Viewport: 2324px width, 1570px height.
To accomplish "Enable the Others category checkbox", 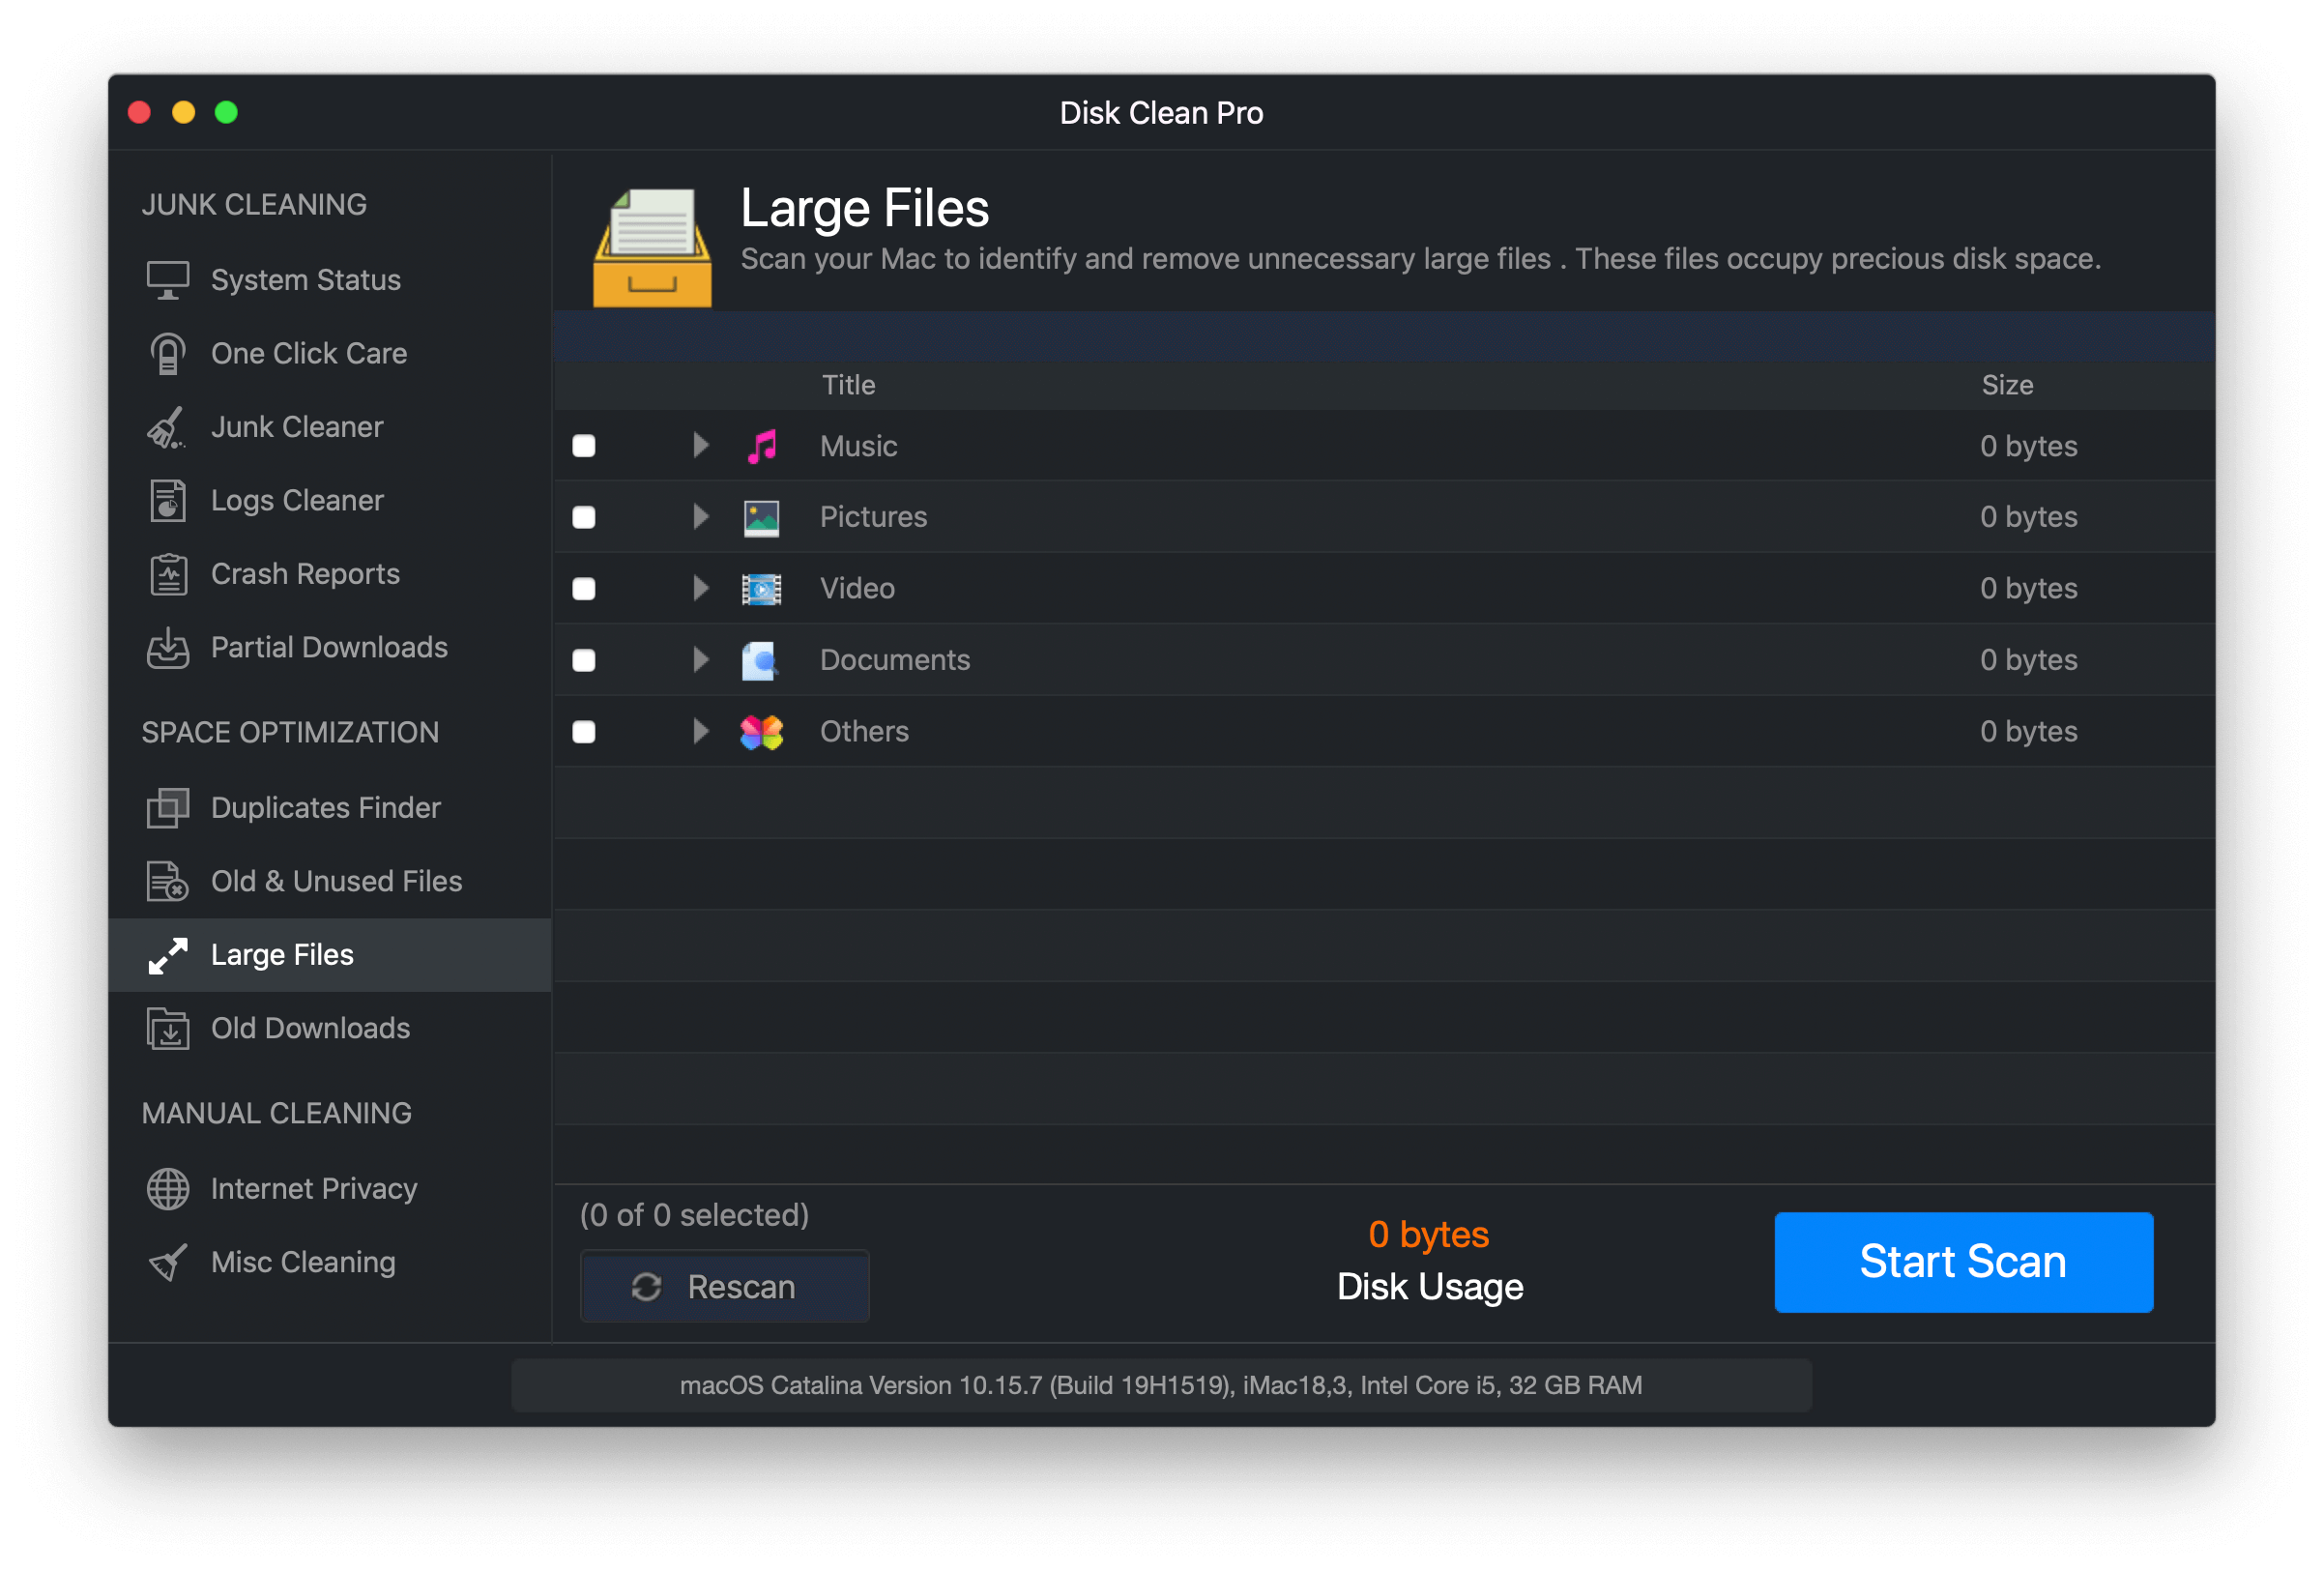I will click(x=584, y=732).
